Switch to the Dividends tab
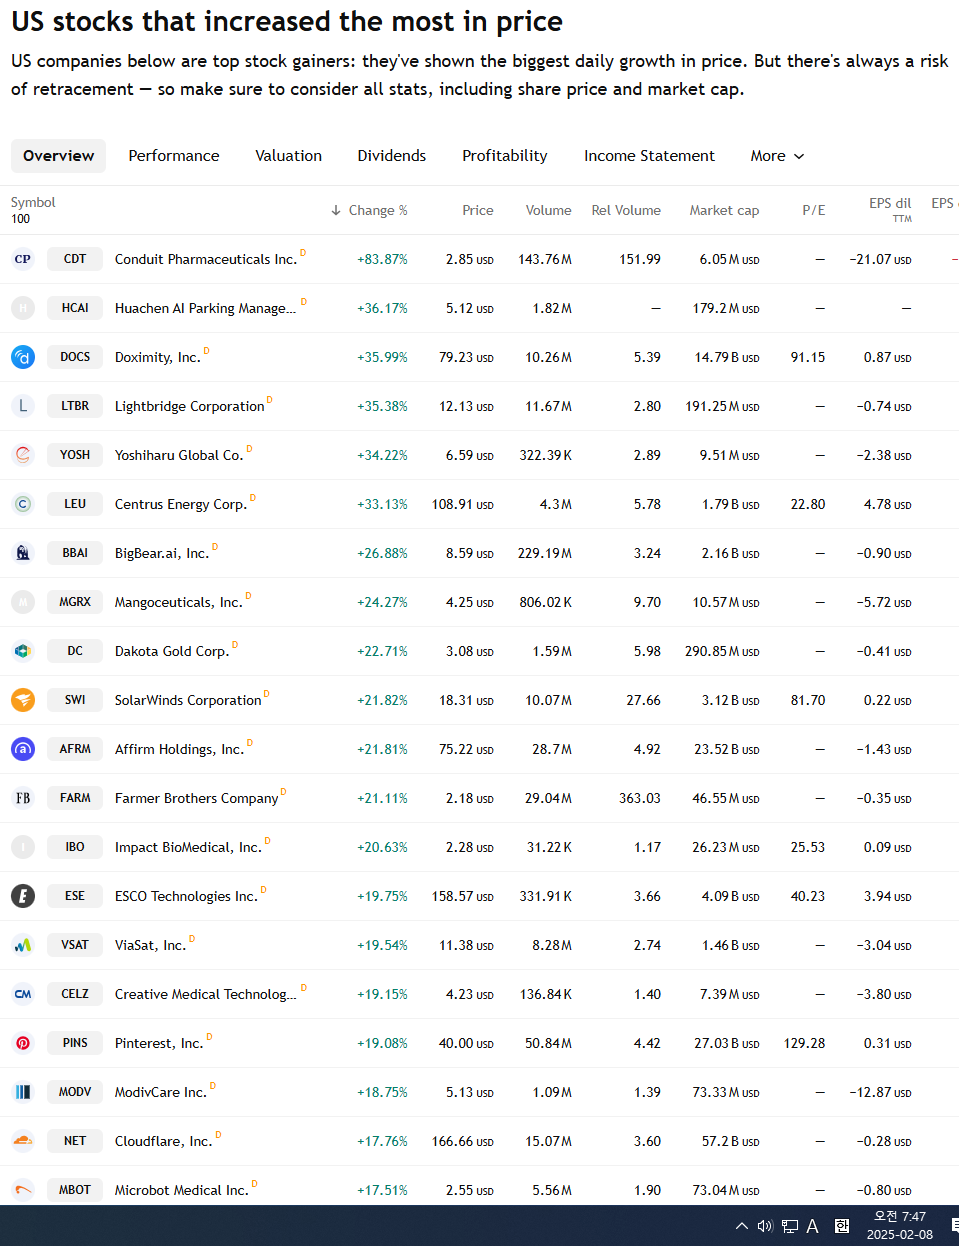 [392, 156]
